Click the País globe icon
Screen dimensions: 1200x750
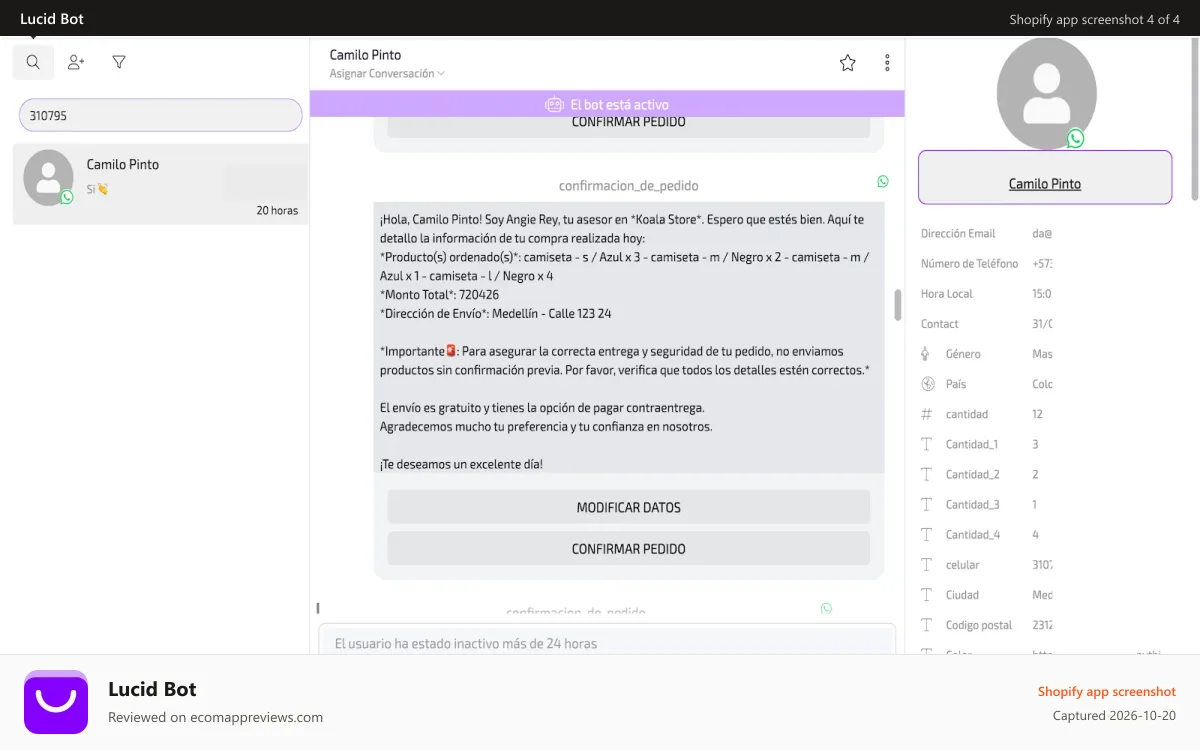[x=926, y=384]
